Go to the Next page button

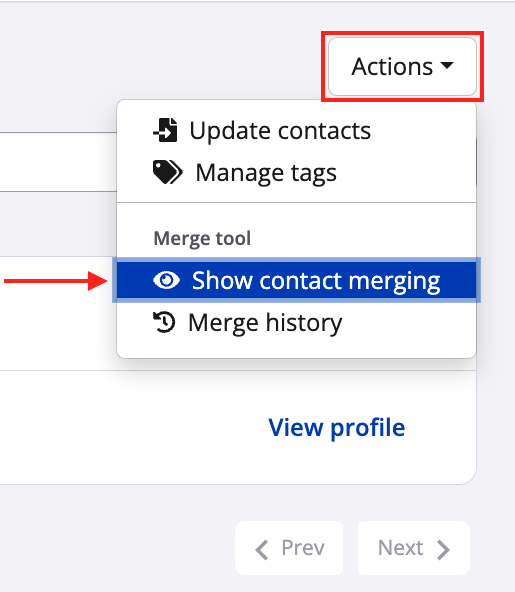[414, 548]
